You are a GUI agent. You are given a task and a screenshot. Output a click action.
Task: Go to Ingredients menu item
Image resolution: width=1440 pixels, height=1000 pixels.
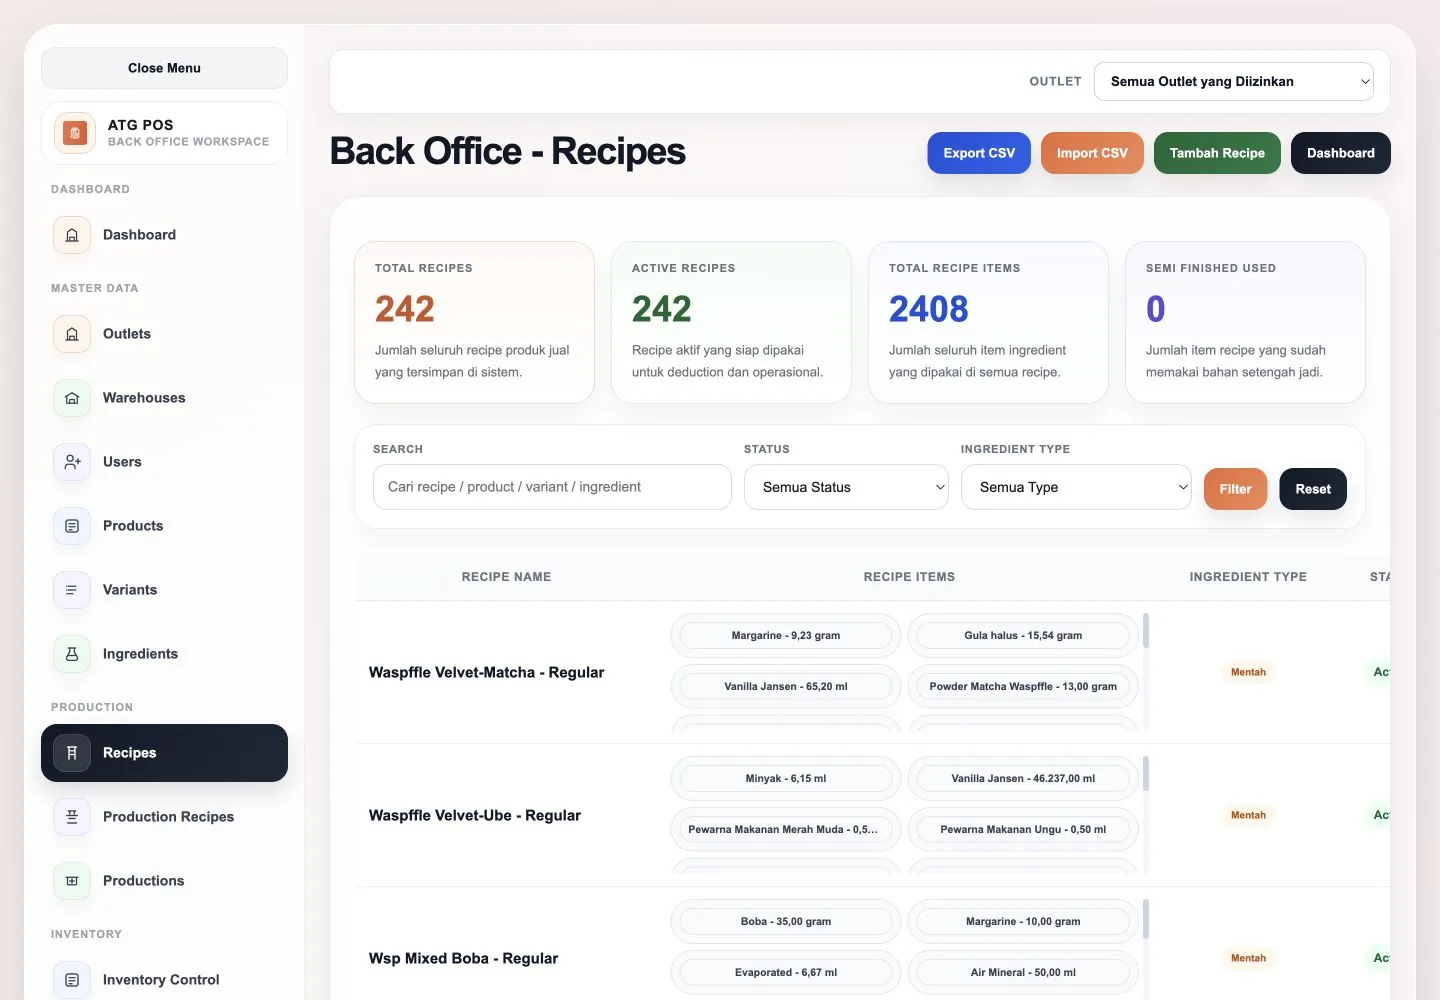point(164,654)
